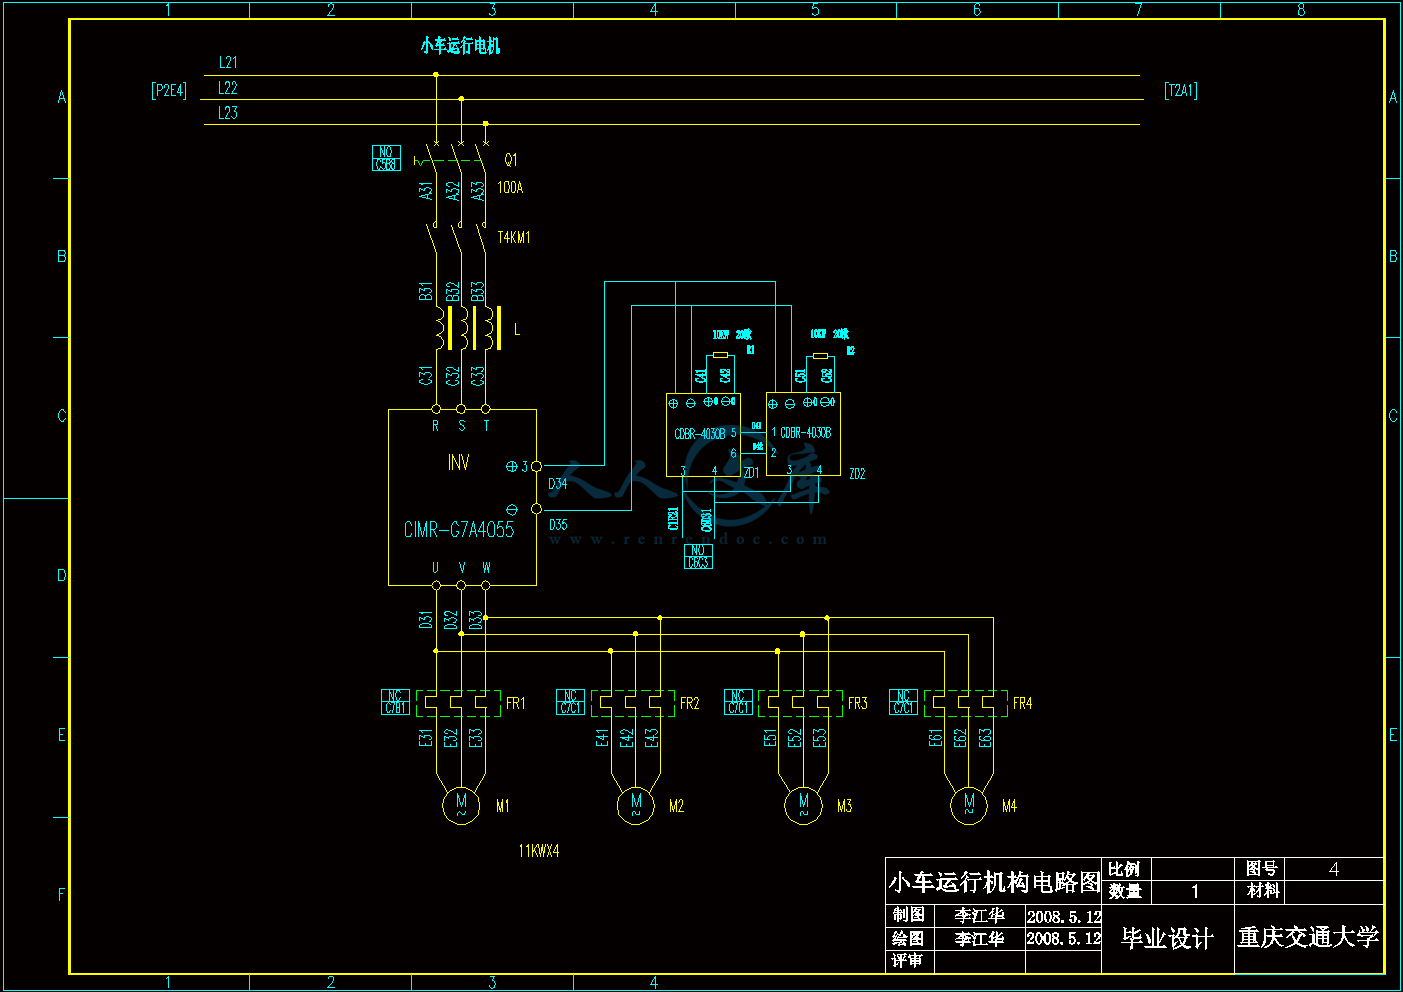Click the M3 motor symbol
Image resolution: width=1403 pixels, height=992 pixels.
click(x=803, y=805)
